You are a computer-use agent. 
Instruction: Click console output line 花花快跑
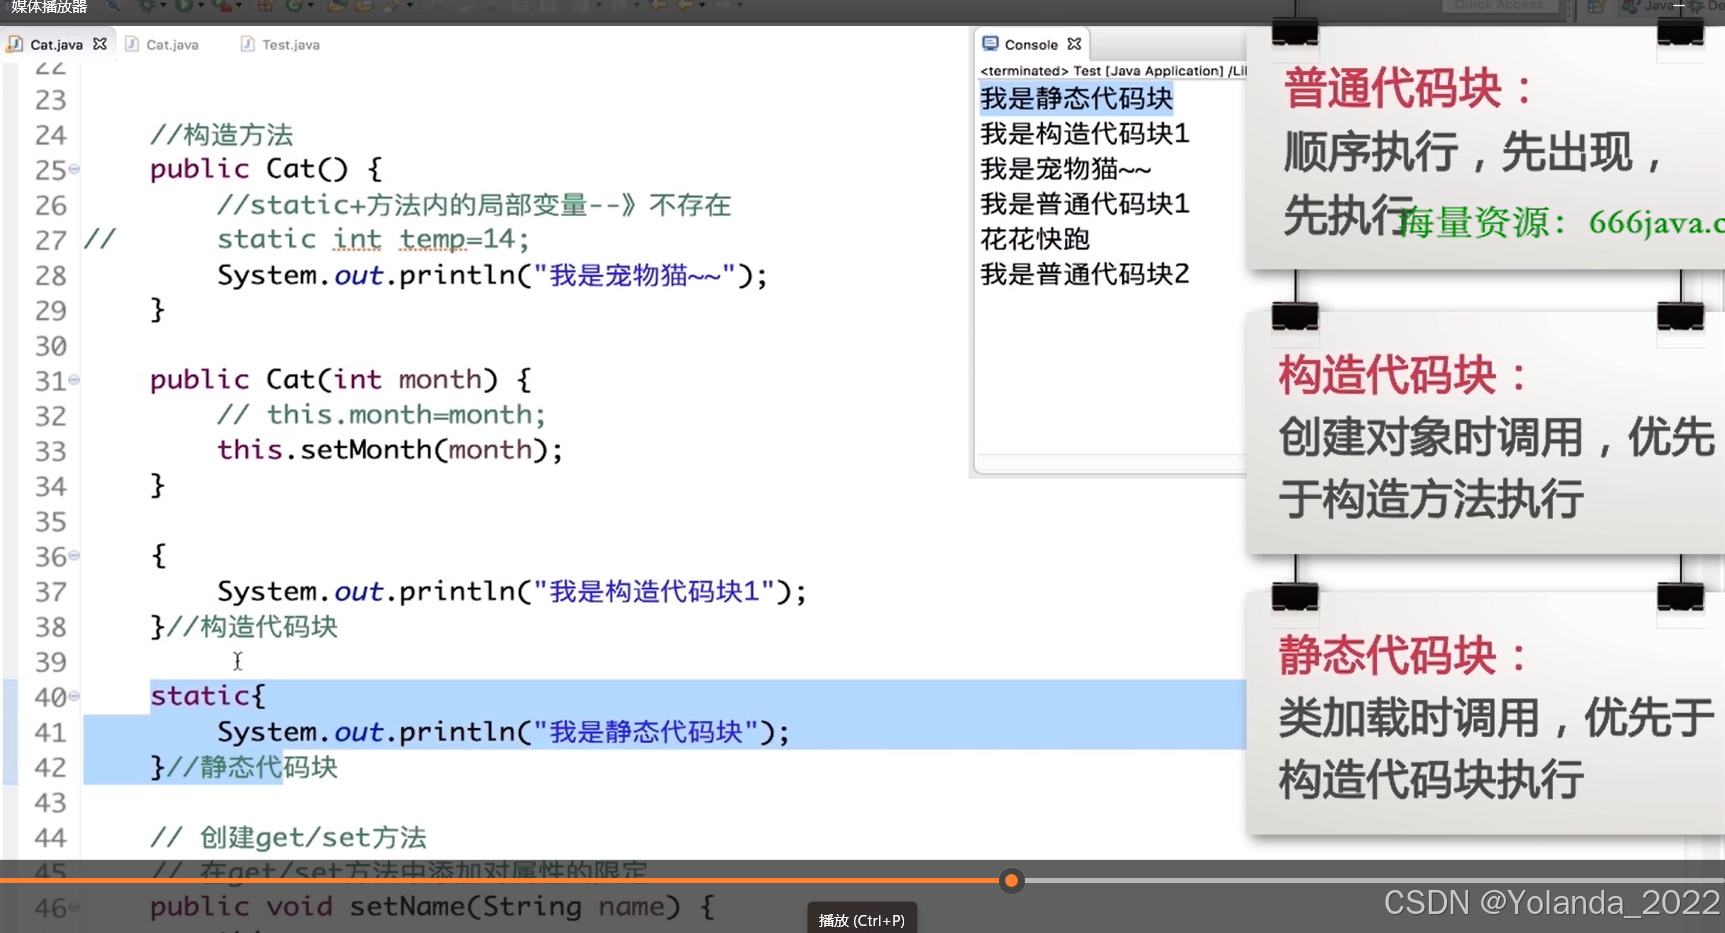pos(1034,238)
